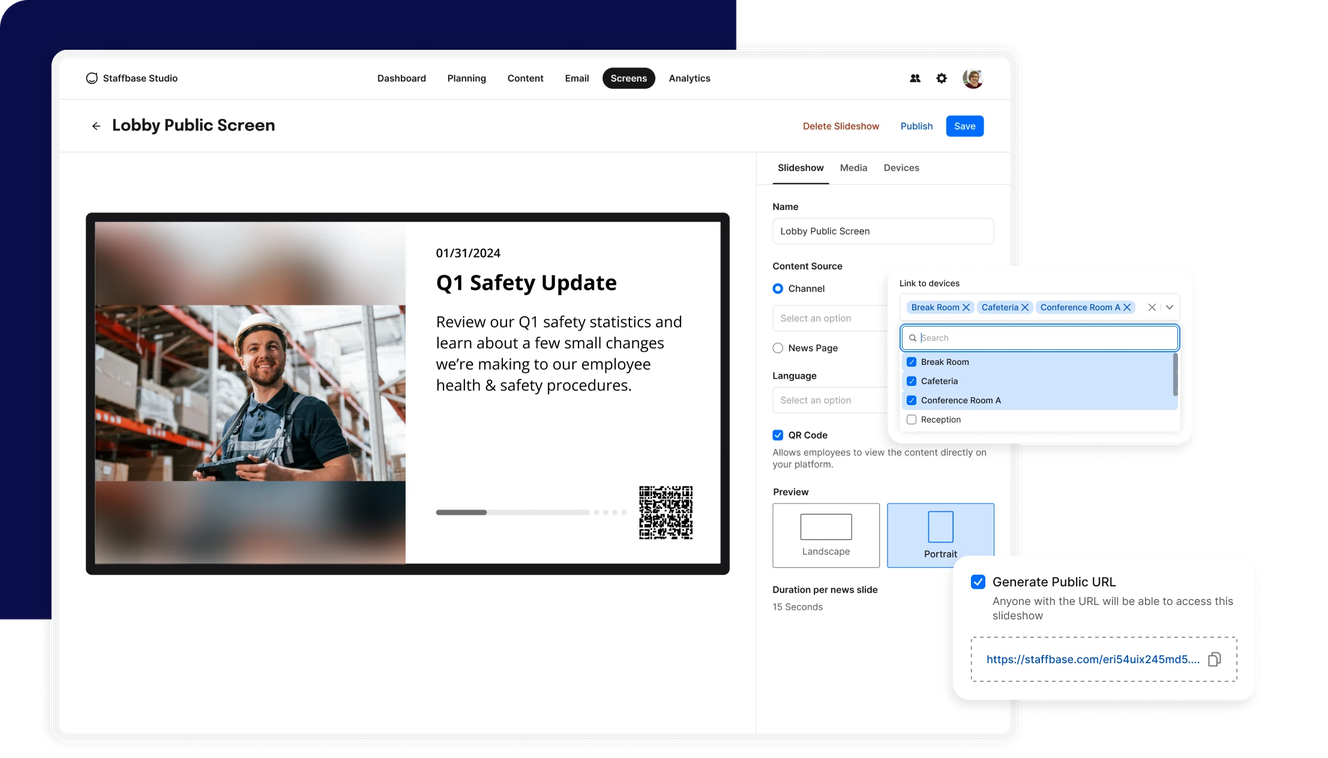Copy the public URL using the copy icon

click(x=1214, y=659)
